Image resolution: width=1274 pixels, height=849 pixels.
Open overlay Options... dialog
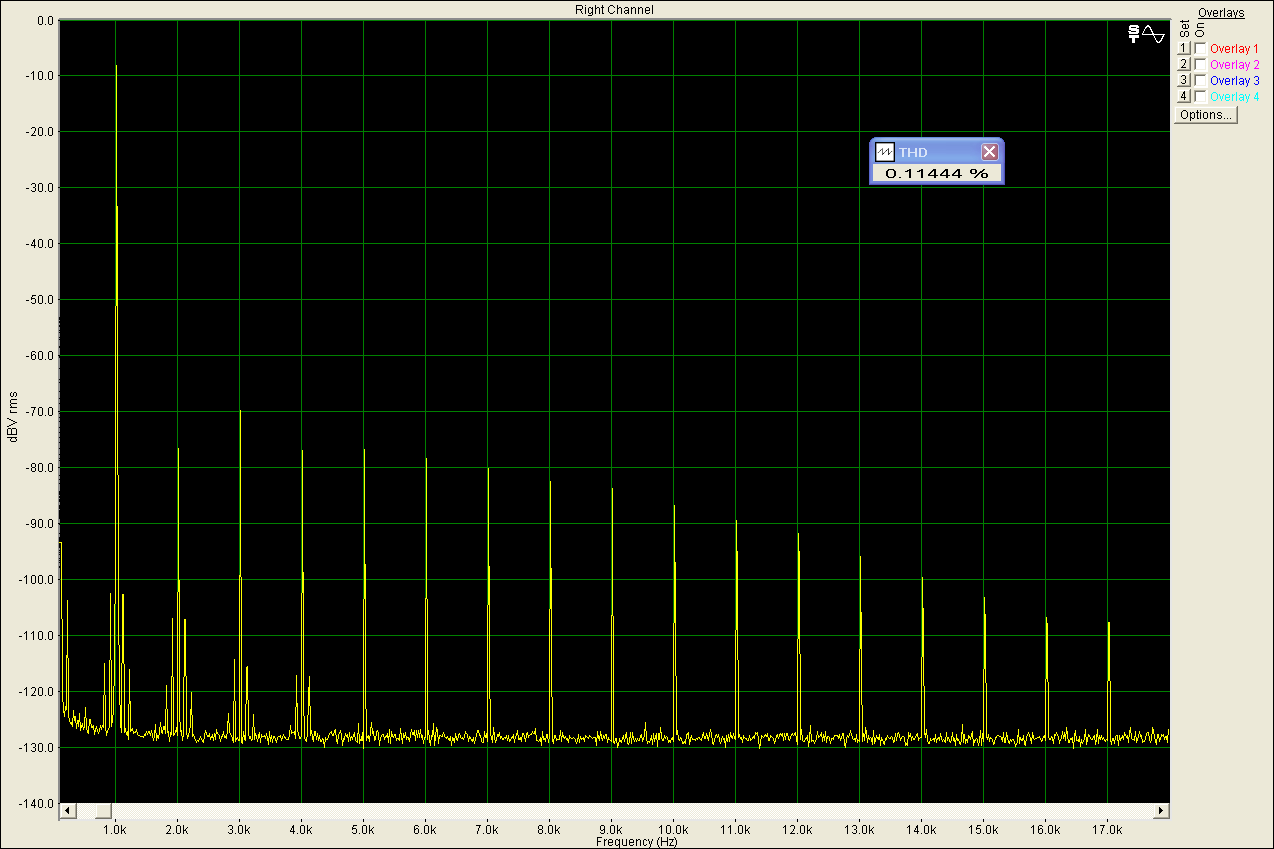1206,115
